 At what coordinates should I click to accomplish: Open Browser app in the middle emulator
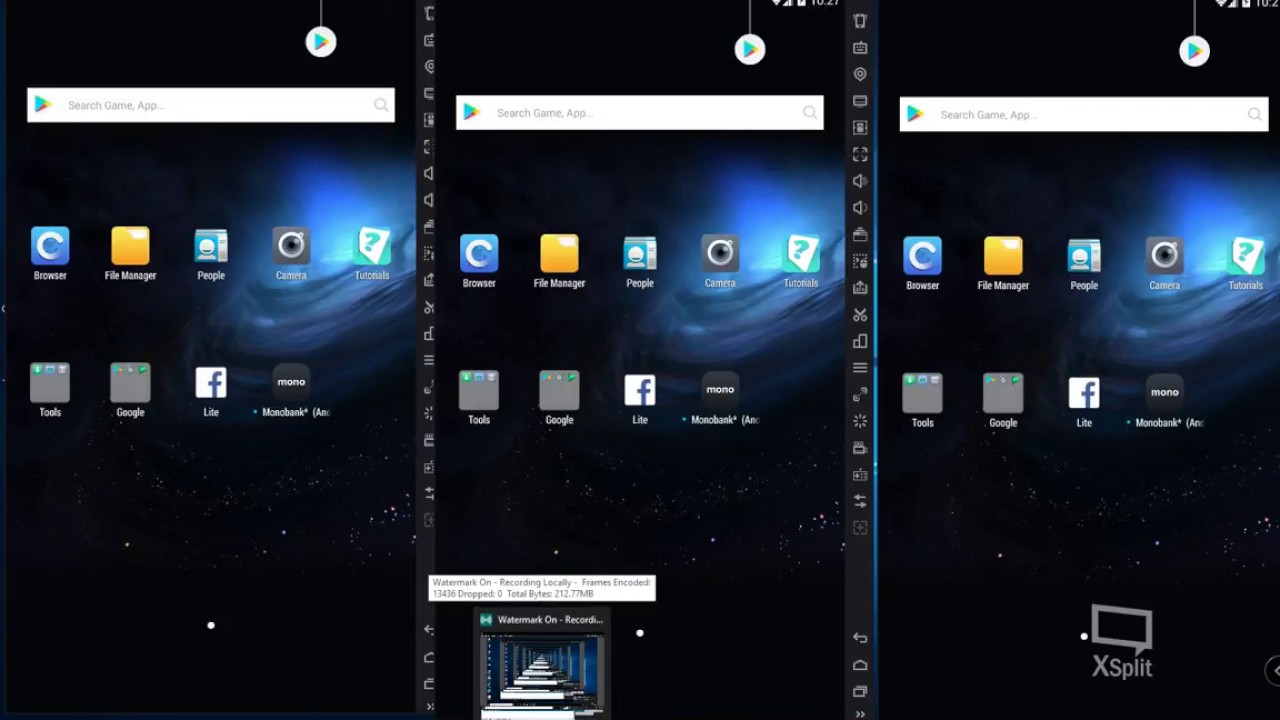click(x=479, y=254)
